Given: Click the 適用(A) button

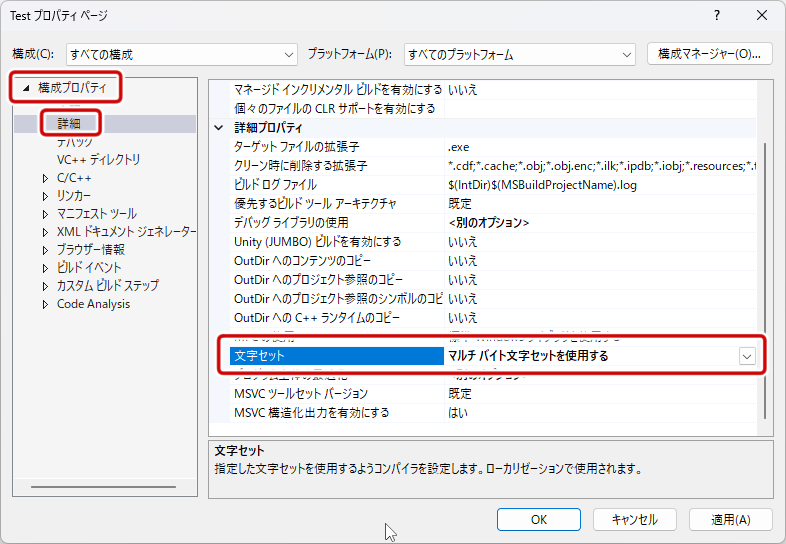Looking at the screenshot, I should [731, 519].
